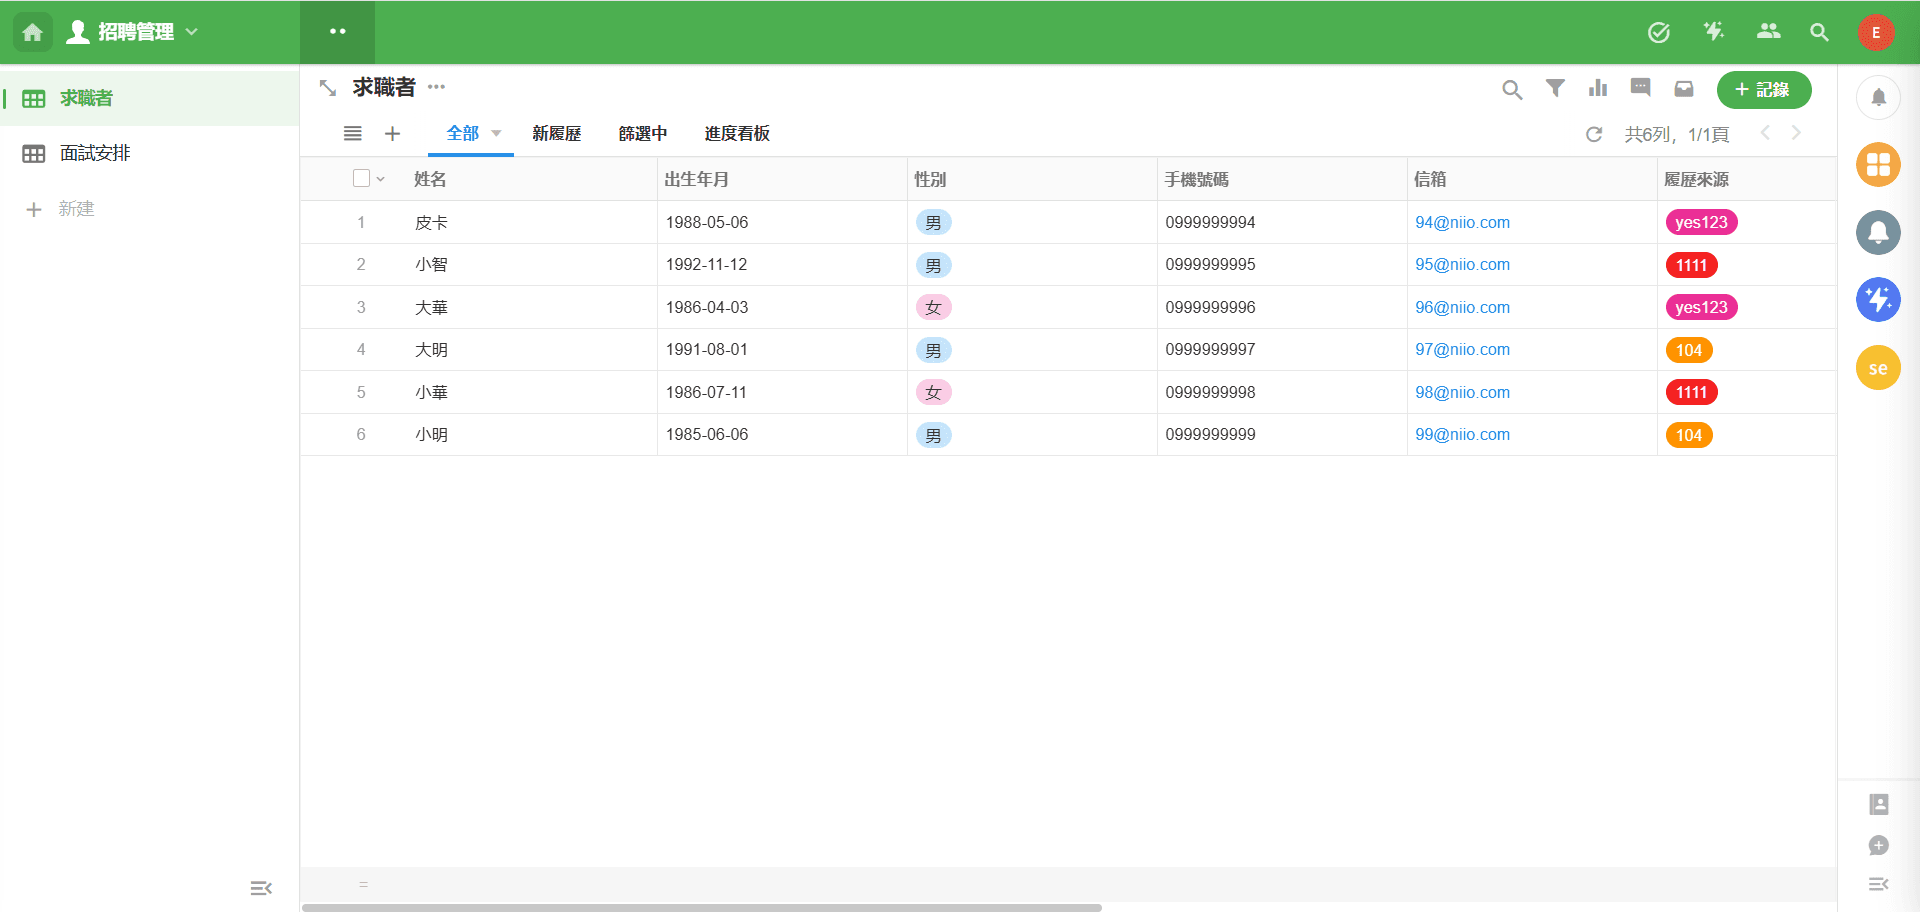Click birth date 1985-06-06
The height and width of the screenshot is (912, 1920).
(x=707, y=434)
